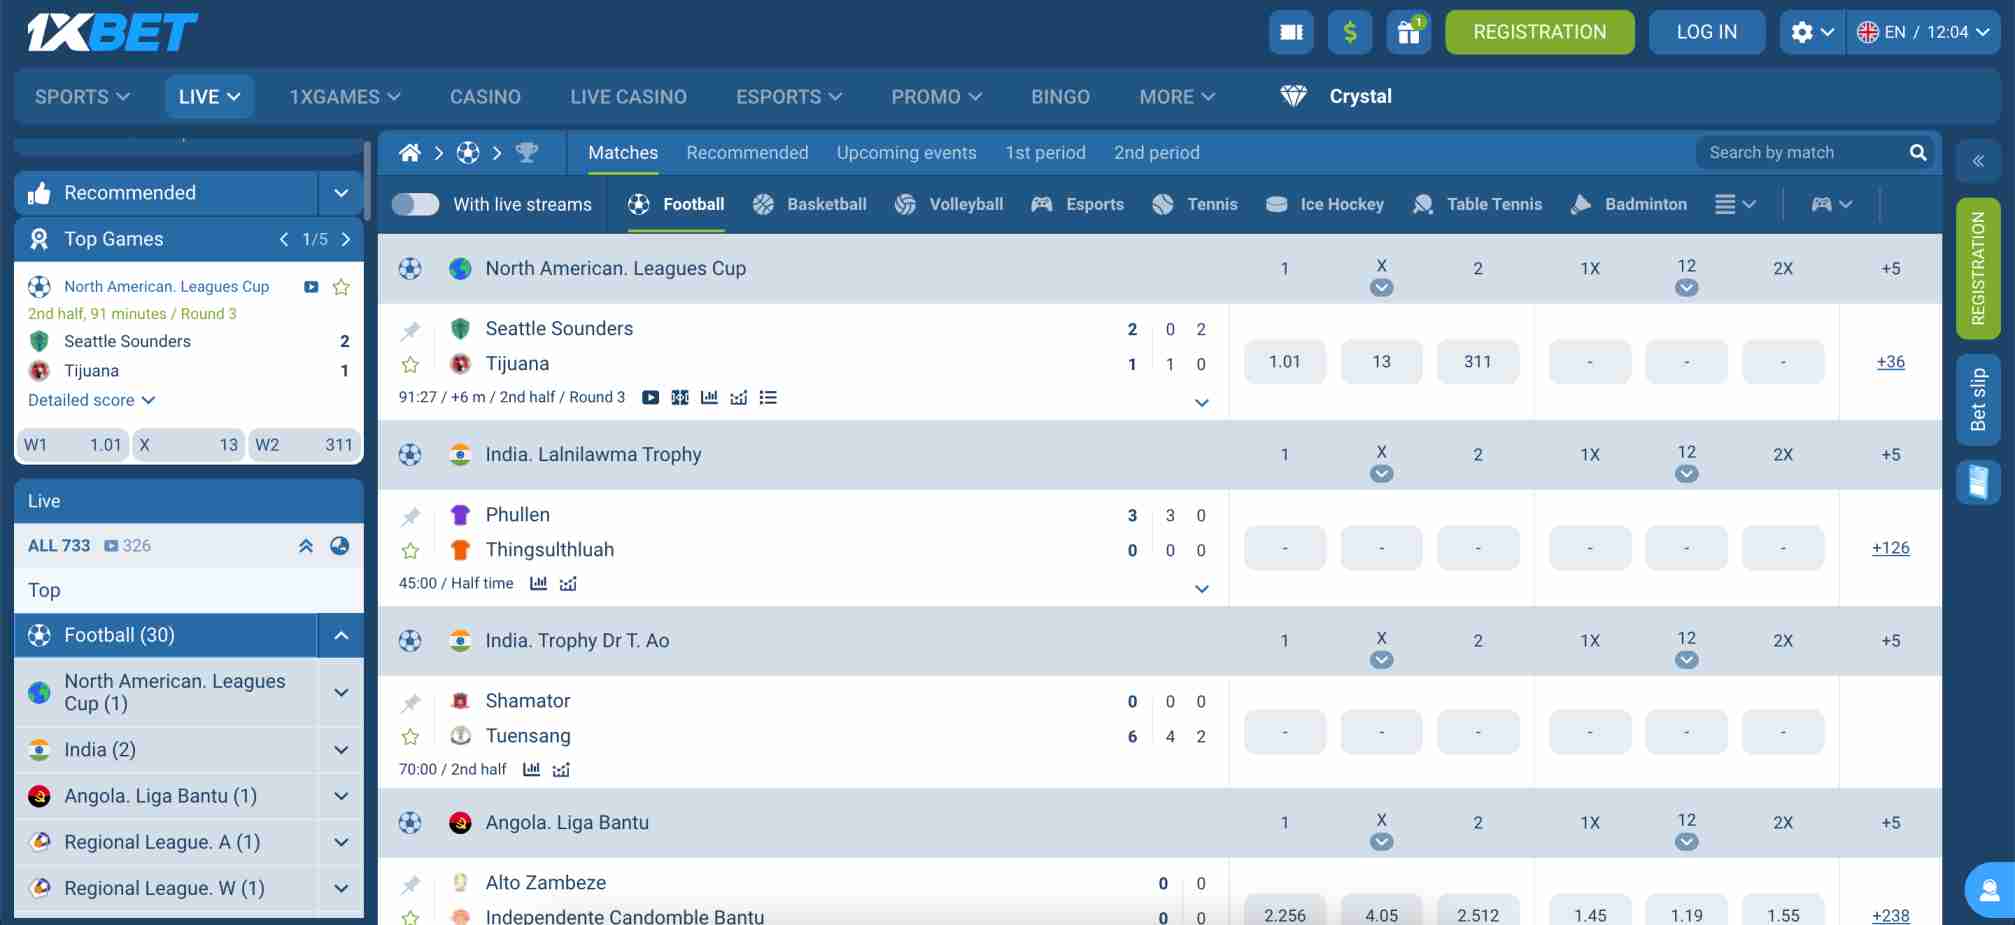Go to next Top Games slide
The image size is (2015, 925).
[x=346, y=239]
